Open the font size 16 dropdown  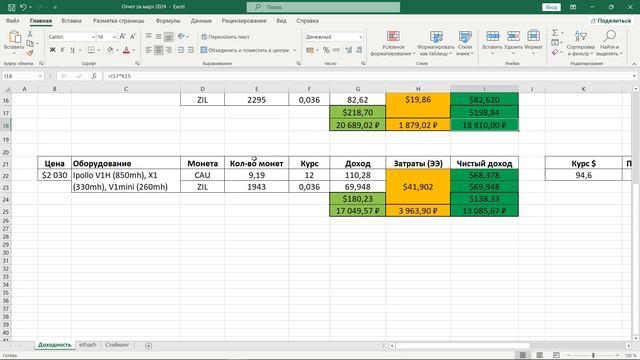coord(115,37)
